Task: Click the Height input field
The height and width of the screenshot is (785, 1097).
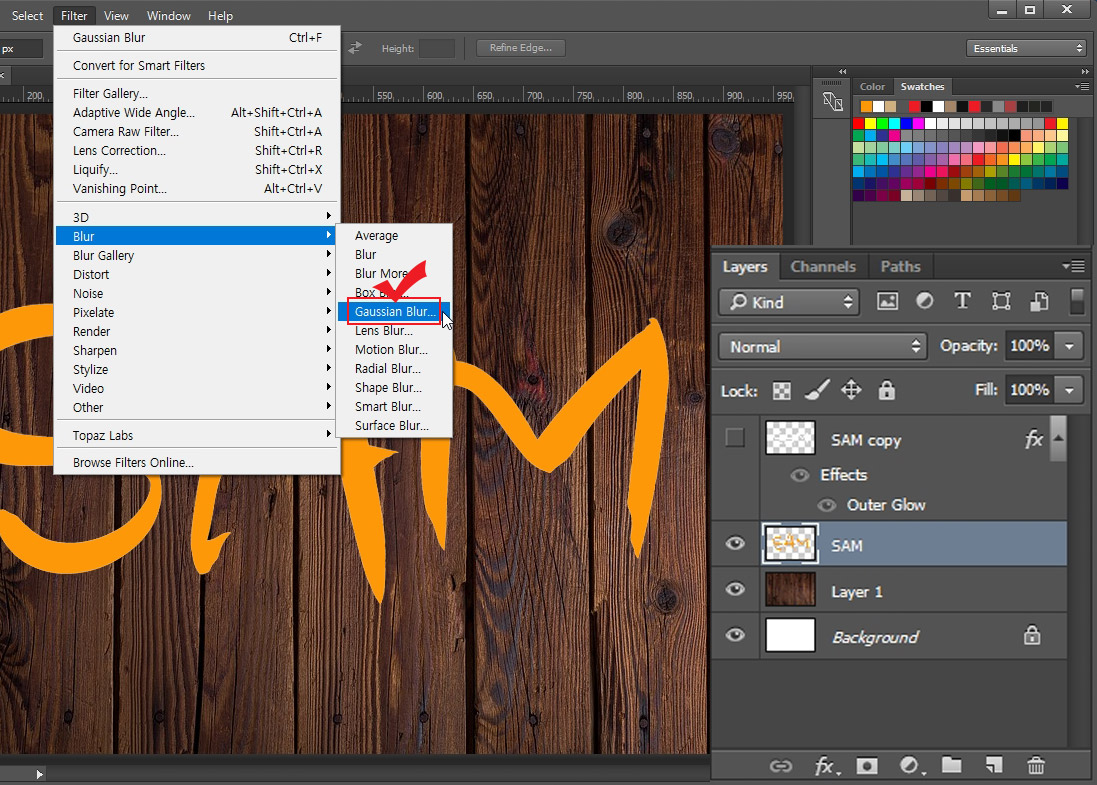Action: point(437,48)
